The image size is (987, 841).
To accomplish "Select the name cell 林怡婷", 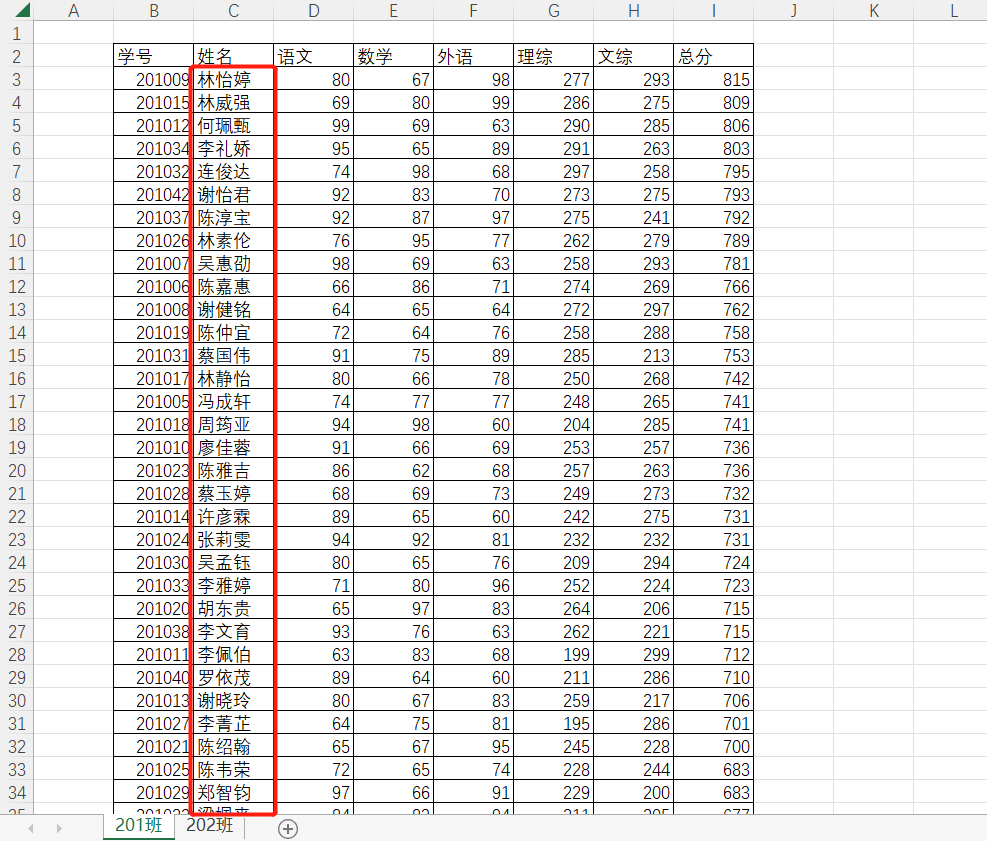I will point(234,79).
